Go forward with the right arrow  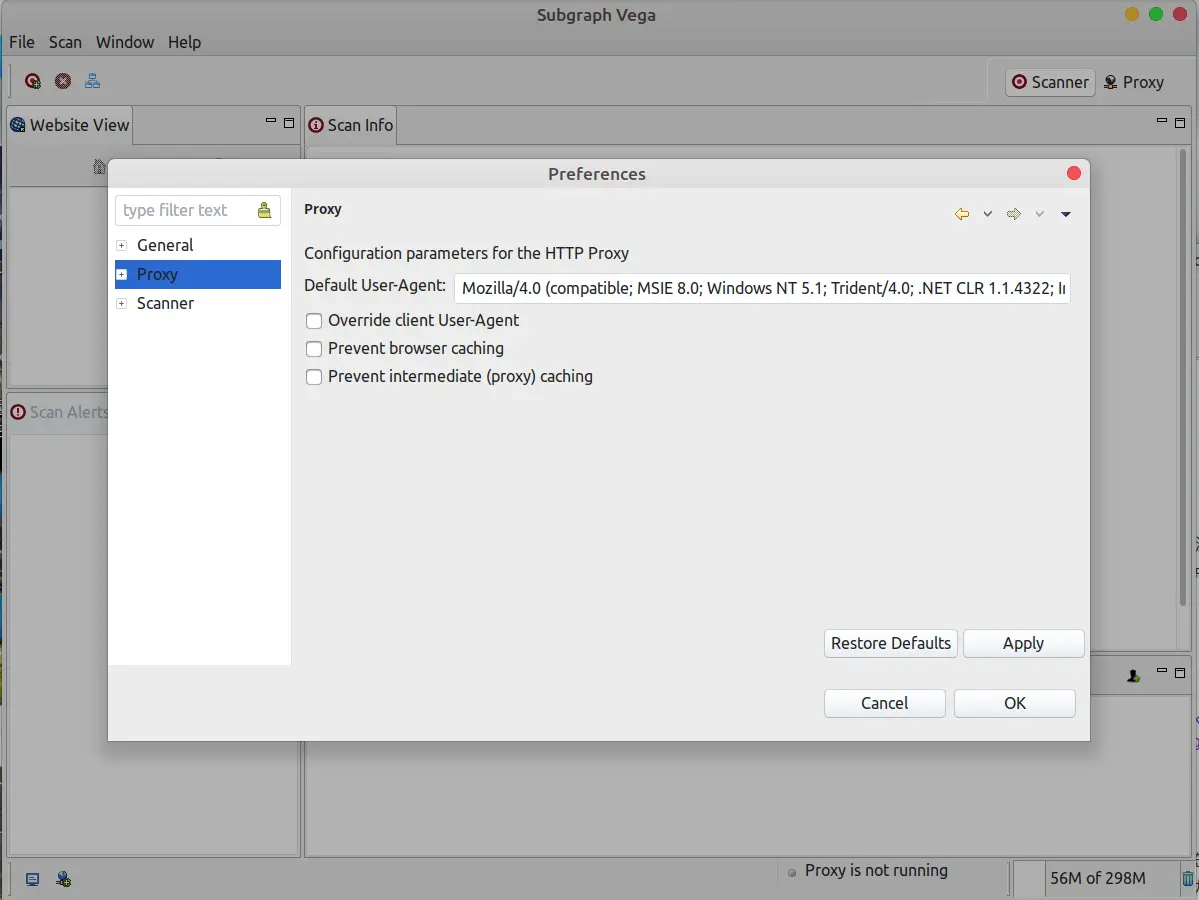[x=1014, y=214]
